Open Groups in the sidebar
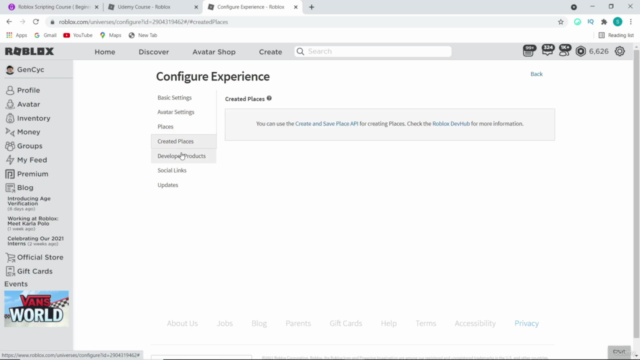Image resolution: width=640 pixels, height=360 pixels. click(24, 146)
